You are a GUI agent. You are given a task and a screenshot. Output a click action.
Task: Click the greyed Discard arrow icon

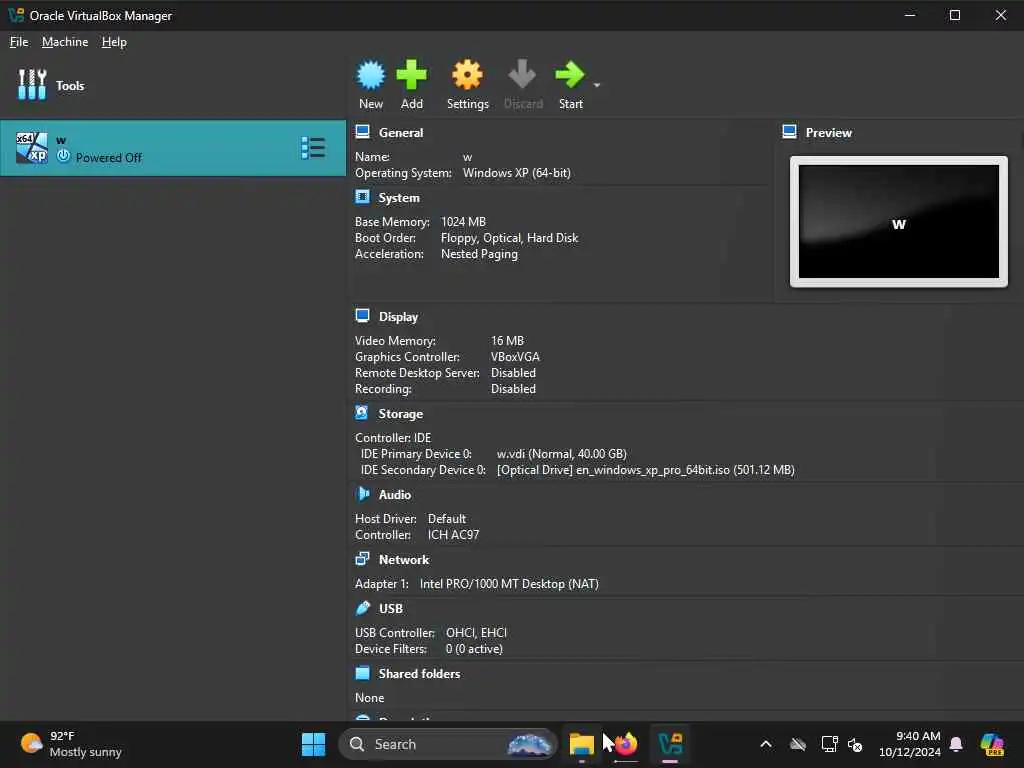(522, 75)
